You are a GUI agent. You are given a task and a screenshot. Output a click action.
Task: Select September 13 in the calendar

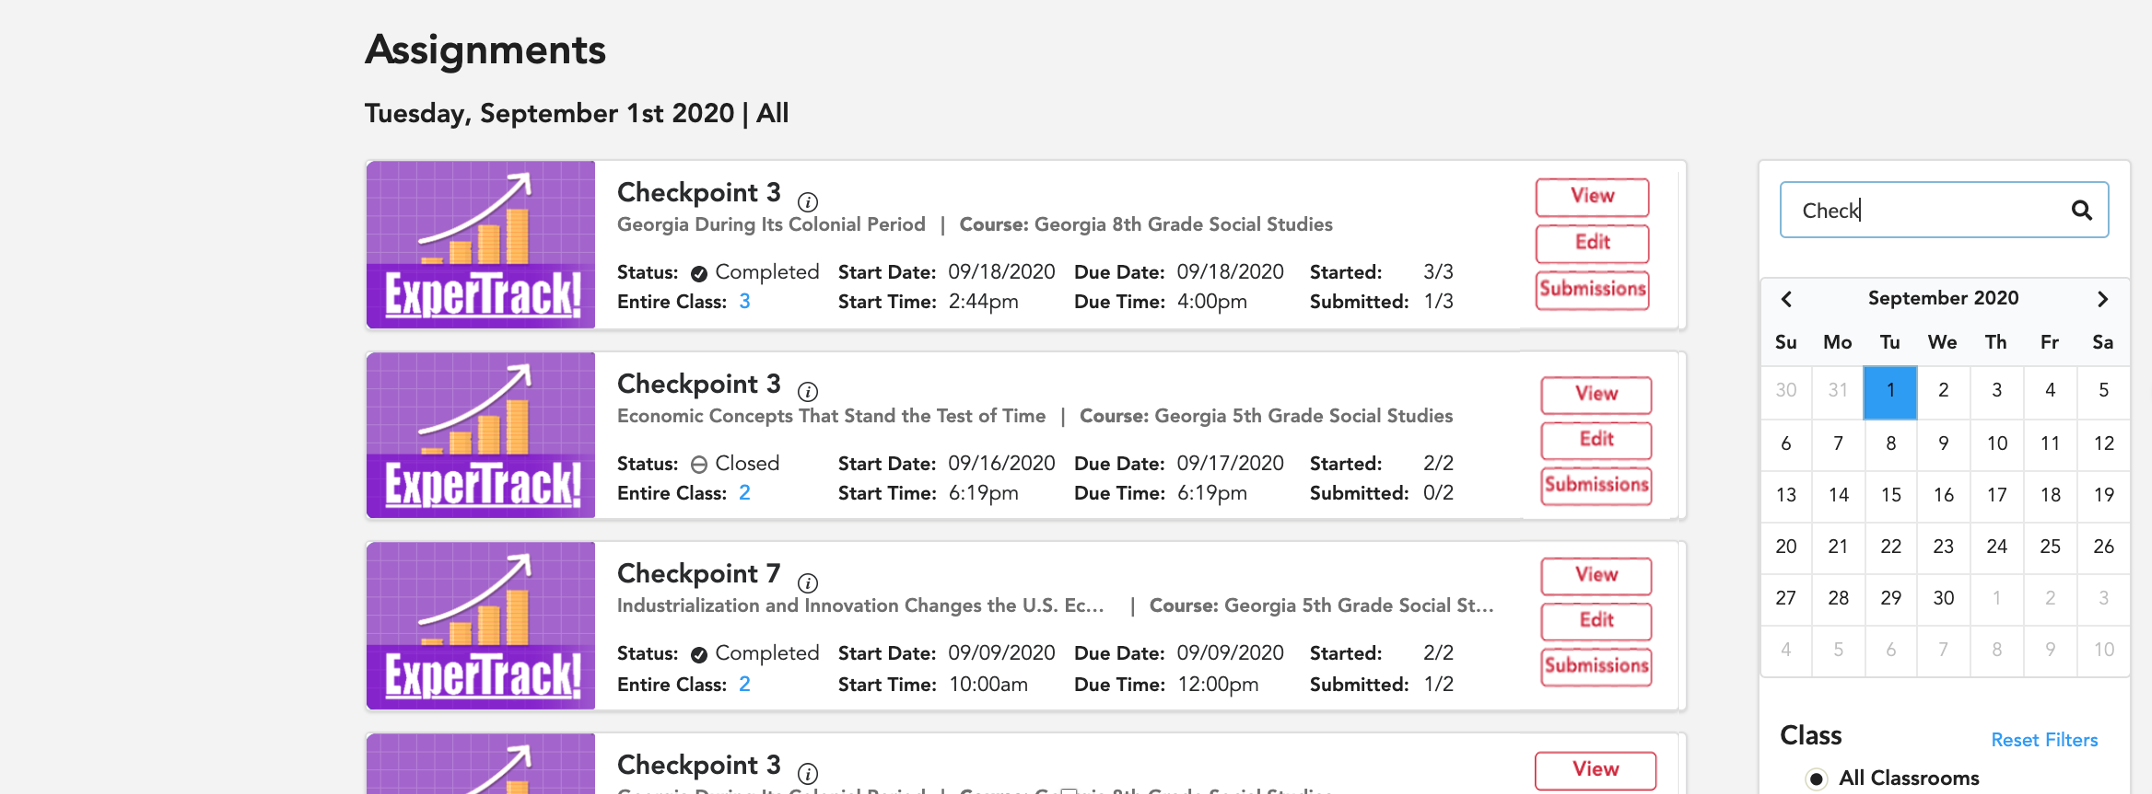click(x=1786, y=495)
